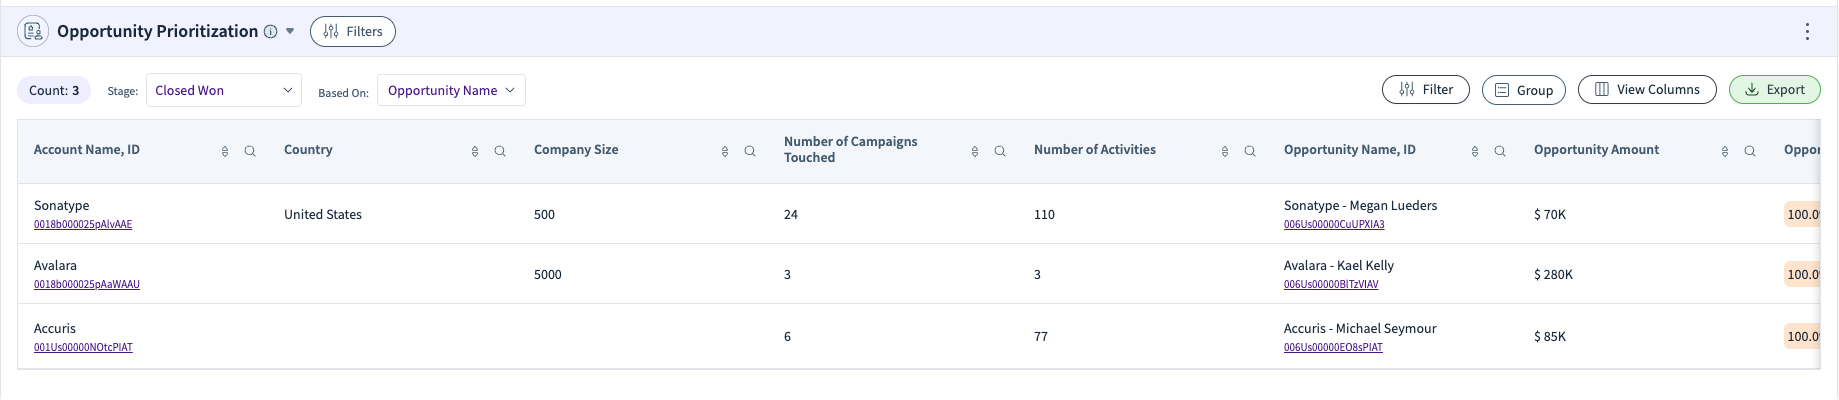Click the info icon beside Opportunity Prioritization
Viewport: 1839px width, 400px height.
coord(270,32)
